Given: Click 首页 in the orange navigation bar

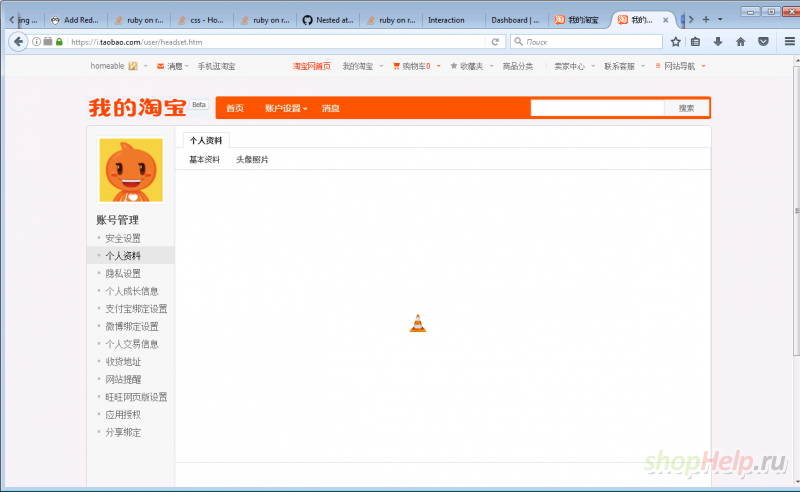Looking at the screenshot, I should click(x=235, y=108).
